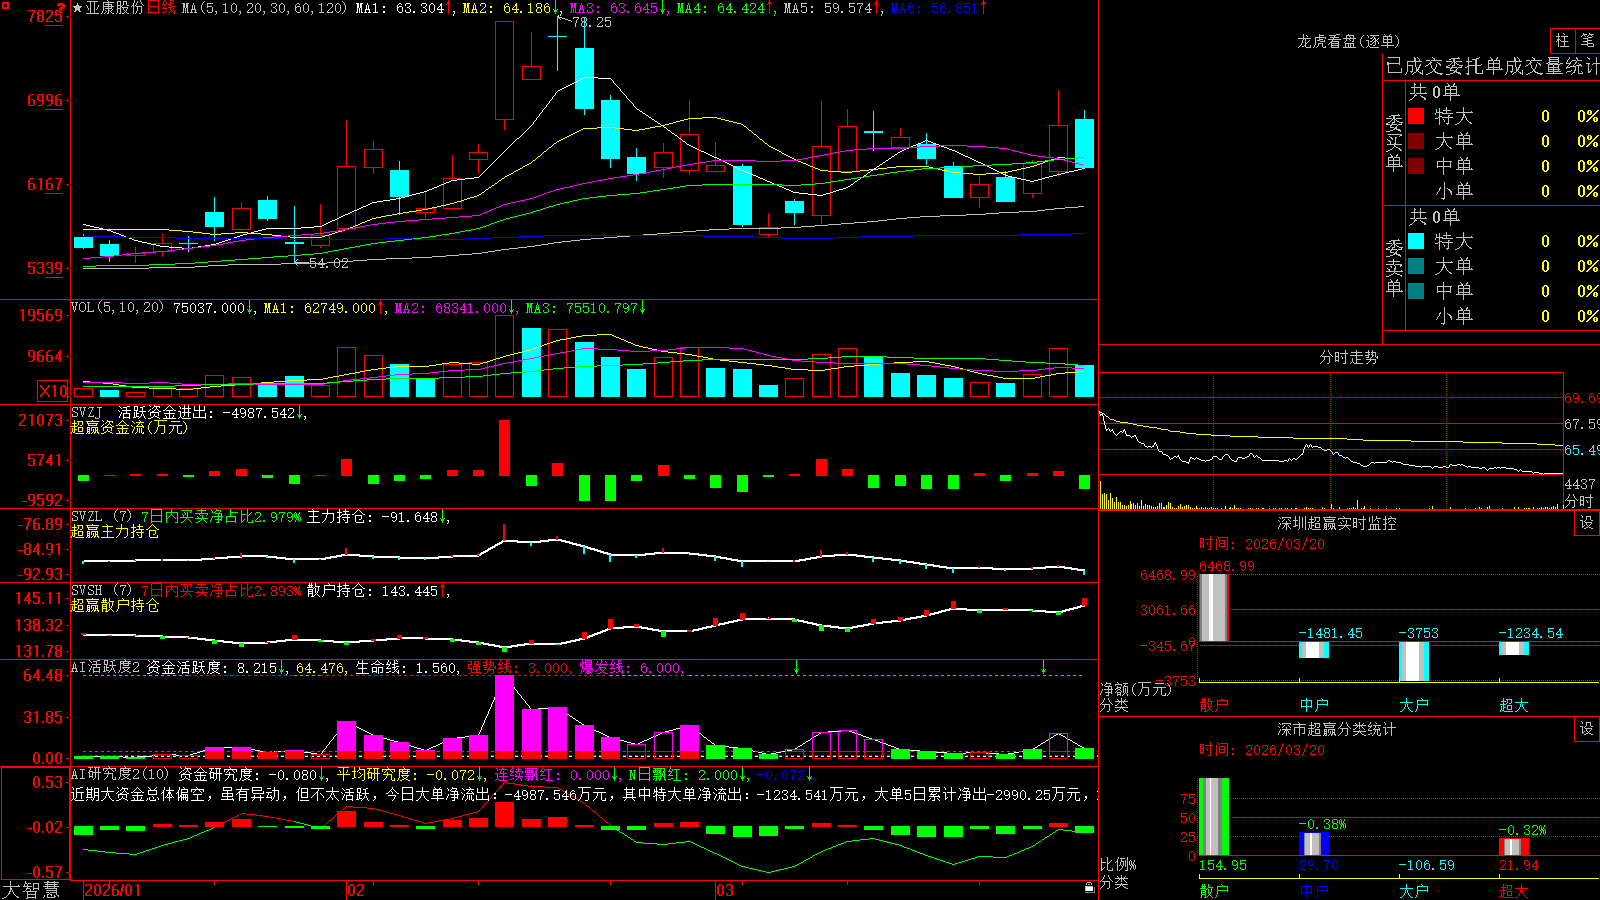Click the AI活跃度2 indicator label

pos(106,667)
